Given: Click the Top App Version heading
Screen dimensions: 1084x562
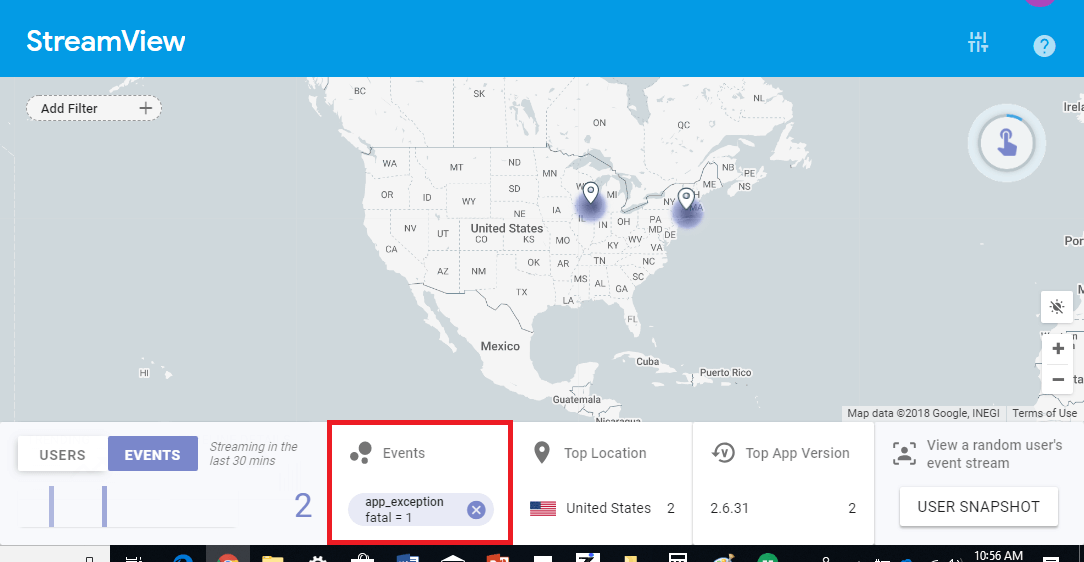Looking at the screenshot, I should (797, 453).
